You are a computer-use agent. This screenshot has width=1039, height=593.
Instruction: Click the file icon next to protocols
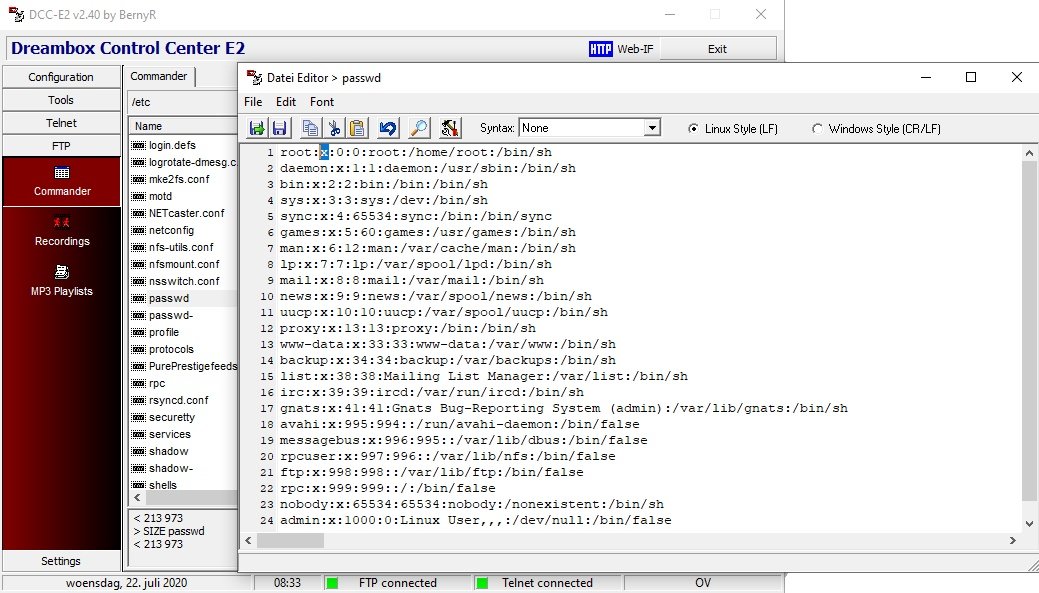138,349
